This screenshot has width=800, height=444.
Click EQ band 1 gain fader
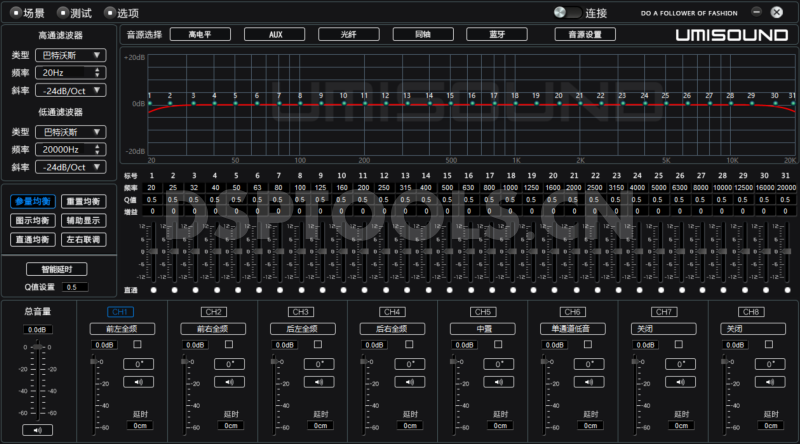(x=153, y=251)
